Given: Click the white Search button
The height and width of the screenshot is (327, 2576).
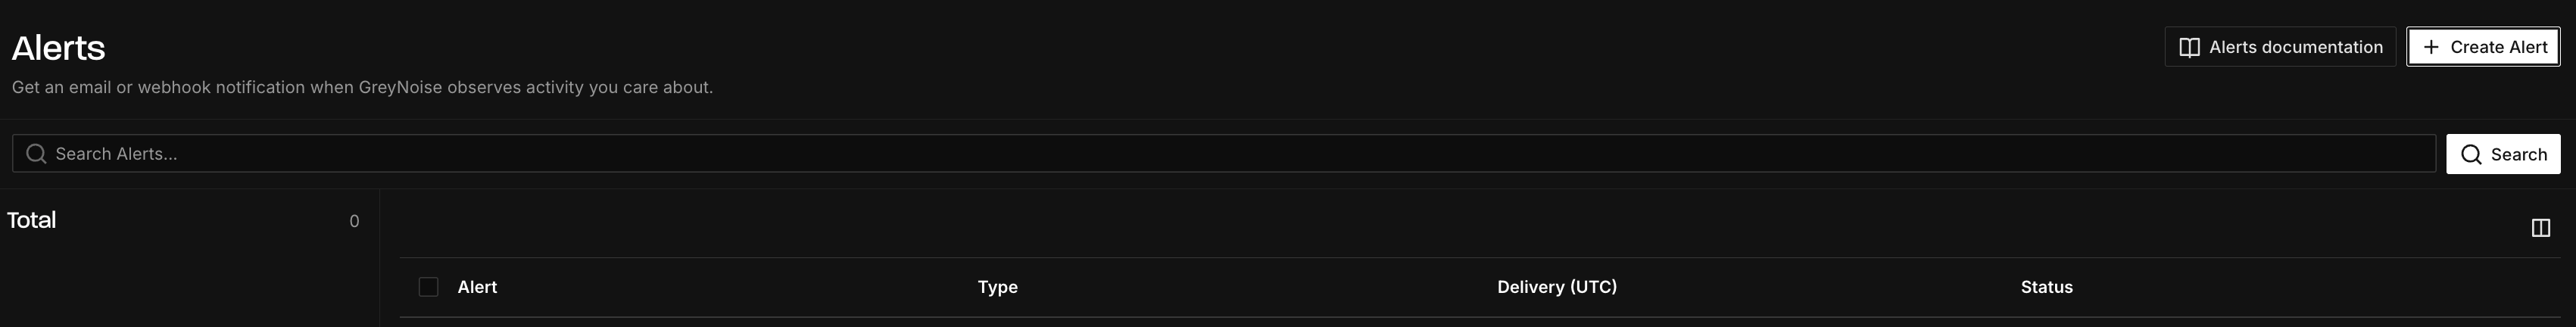Looking at the screenshot, I should pyautogui.click(x=2503, y=154).
